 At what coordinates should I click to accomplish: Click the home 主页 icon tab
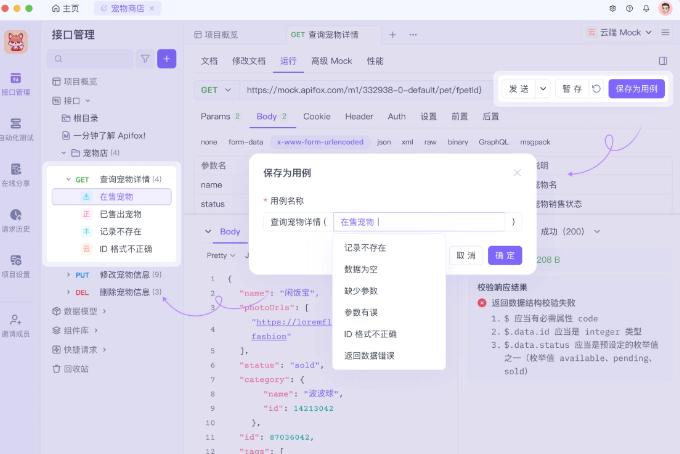65,8
